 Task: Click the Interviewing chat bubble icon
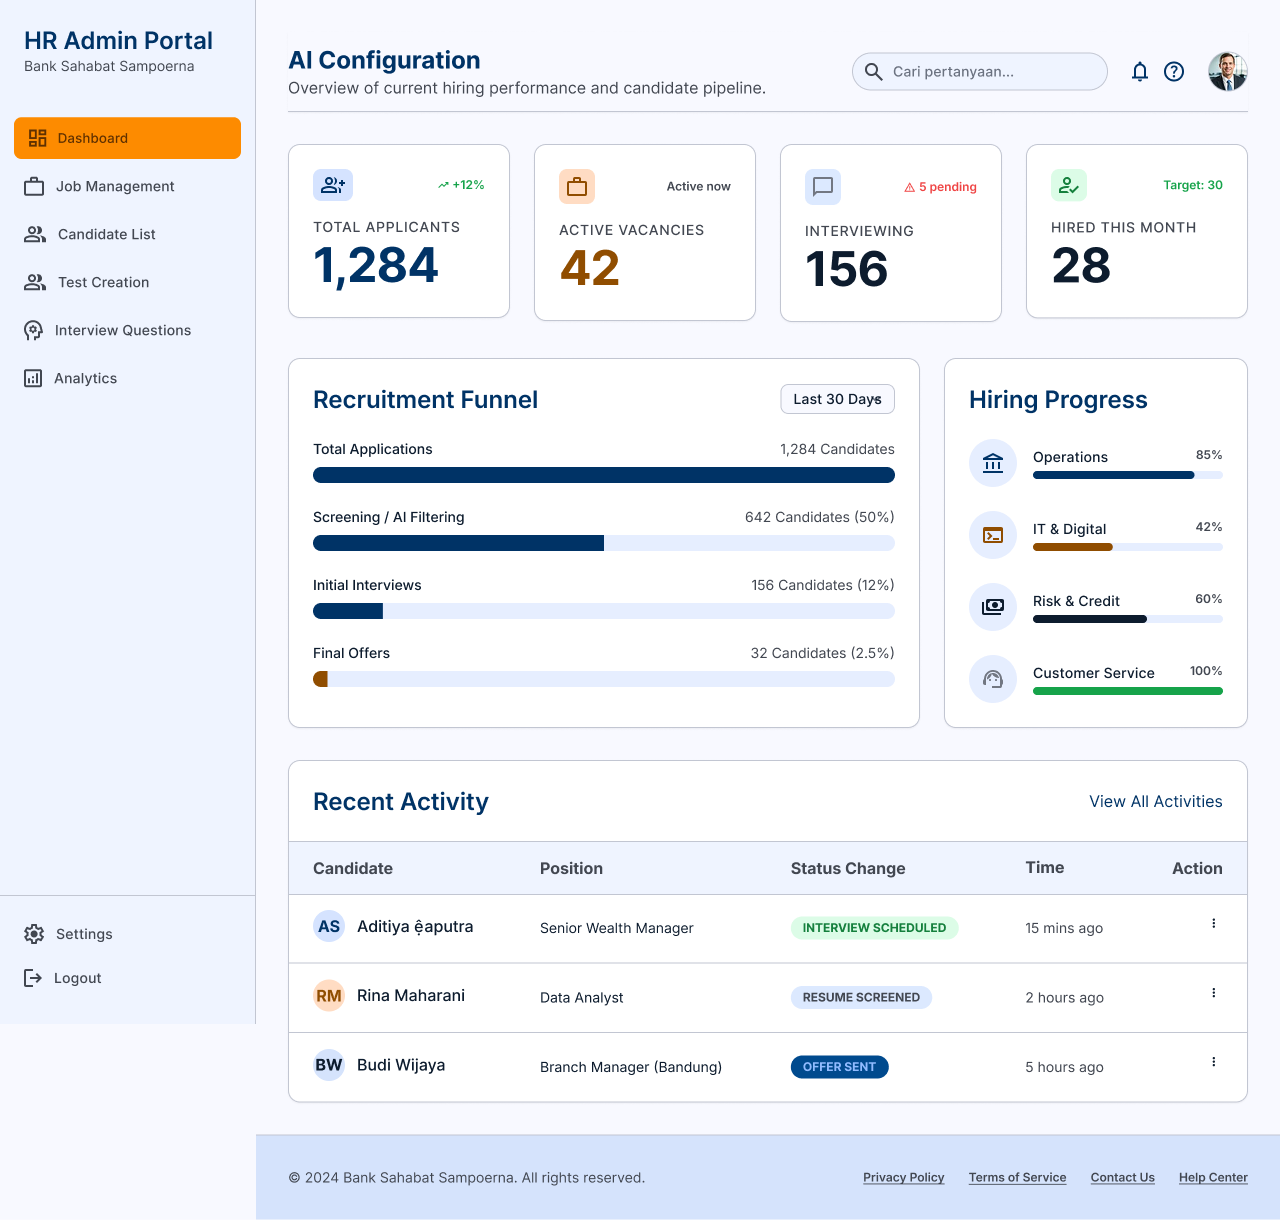pos(823,187)
